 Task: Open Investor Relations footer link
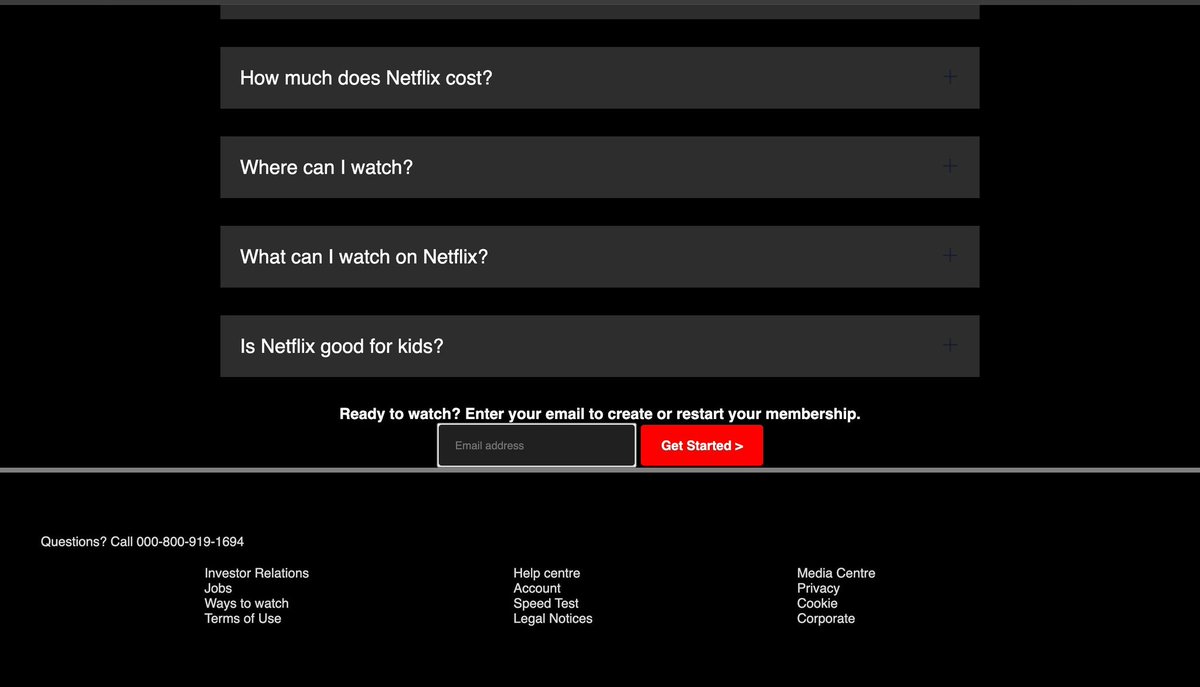[x=257, y=573]
